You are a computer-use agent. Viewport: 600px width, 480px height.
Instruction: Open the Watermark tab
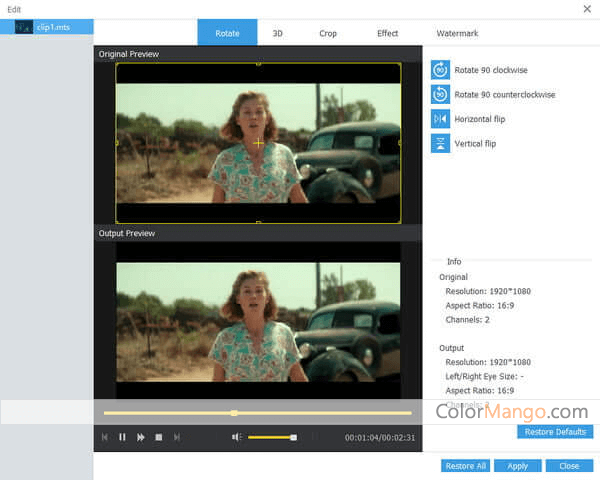point(457,33)
